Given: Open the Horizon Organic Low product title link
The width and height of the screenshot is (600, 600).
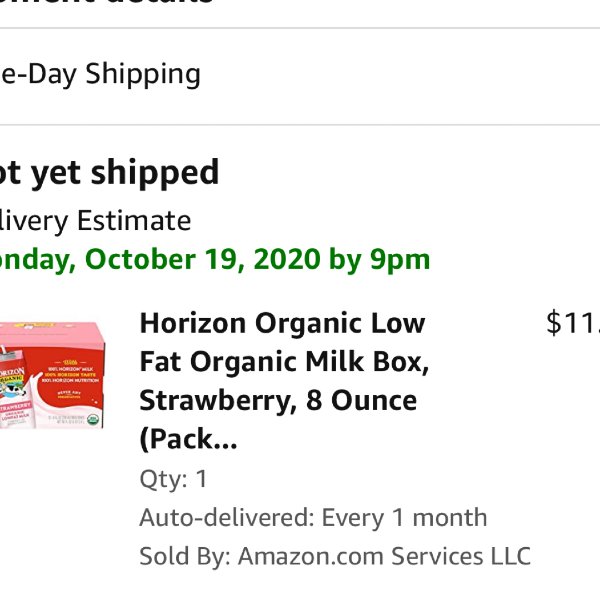Looking at the screenshot, I should (x=282, y=323).
